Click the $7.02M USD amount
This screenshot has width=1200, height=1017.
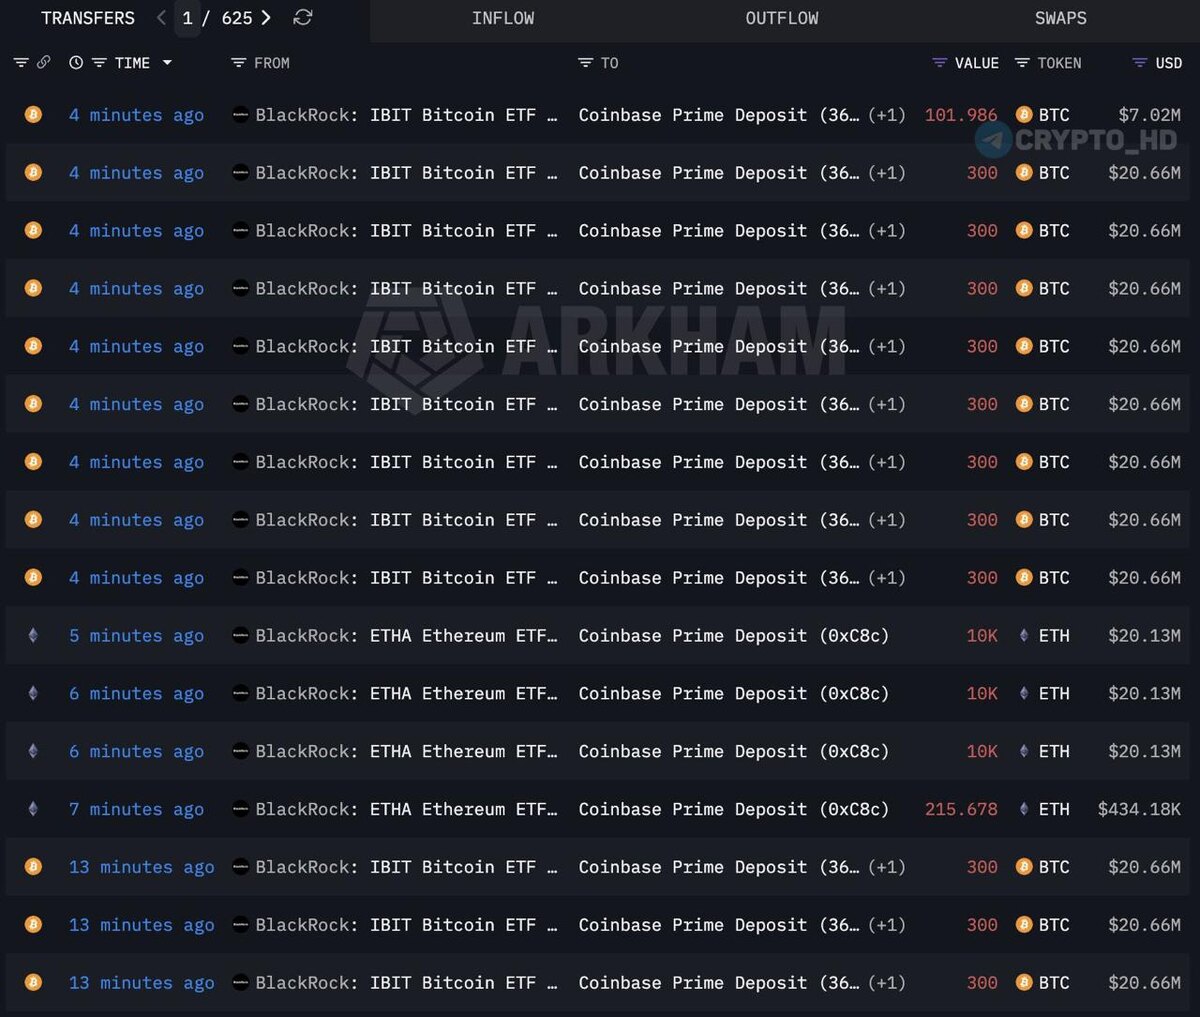[1149, 115]
